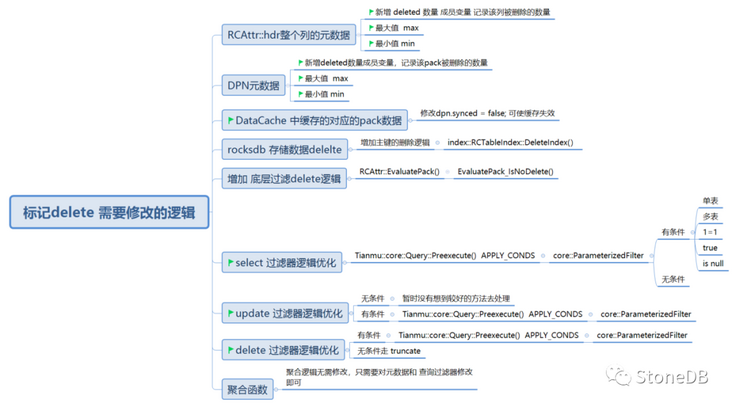Click green flag in delete 过滤器逻辑优化 node
The width and height of the screenshot is (732, 407).
(x=231, y=350)
